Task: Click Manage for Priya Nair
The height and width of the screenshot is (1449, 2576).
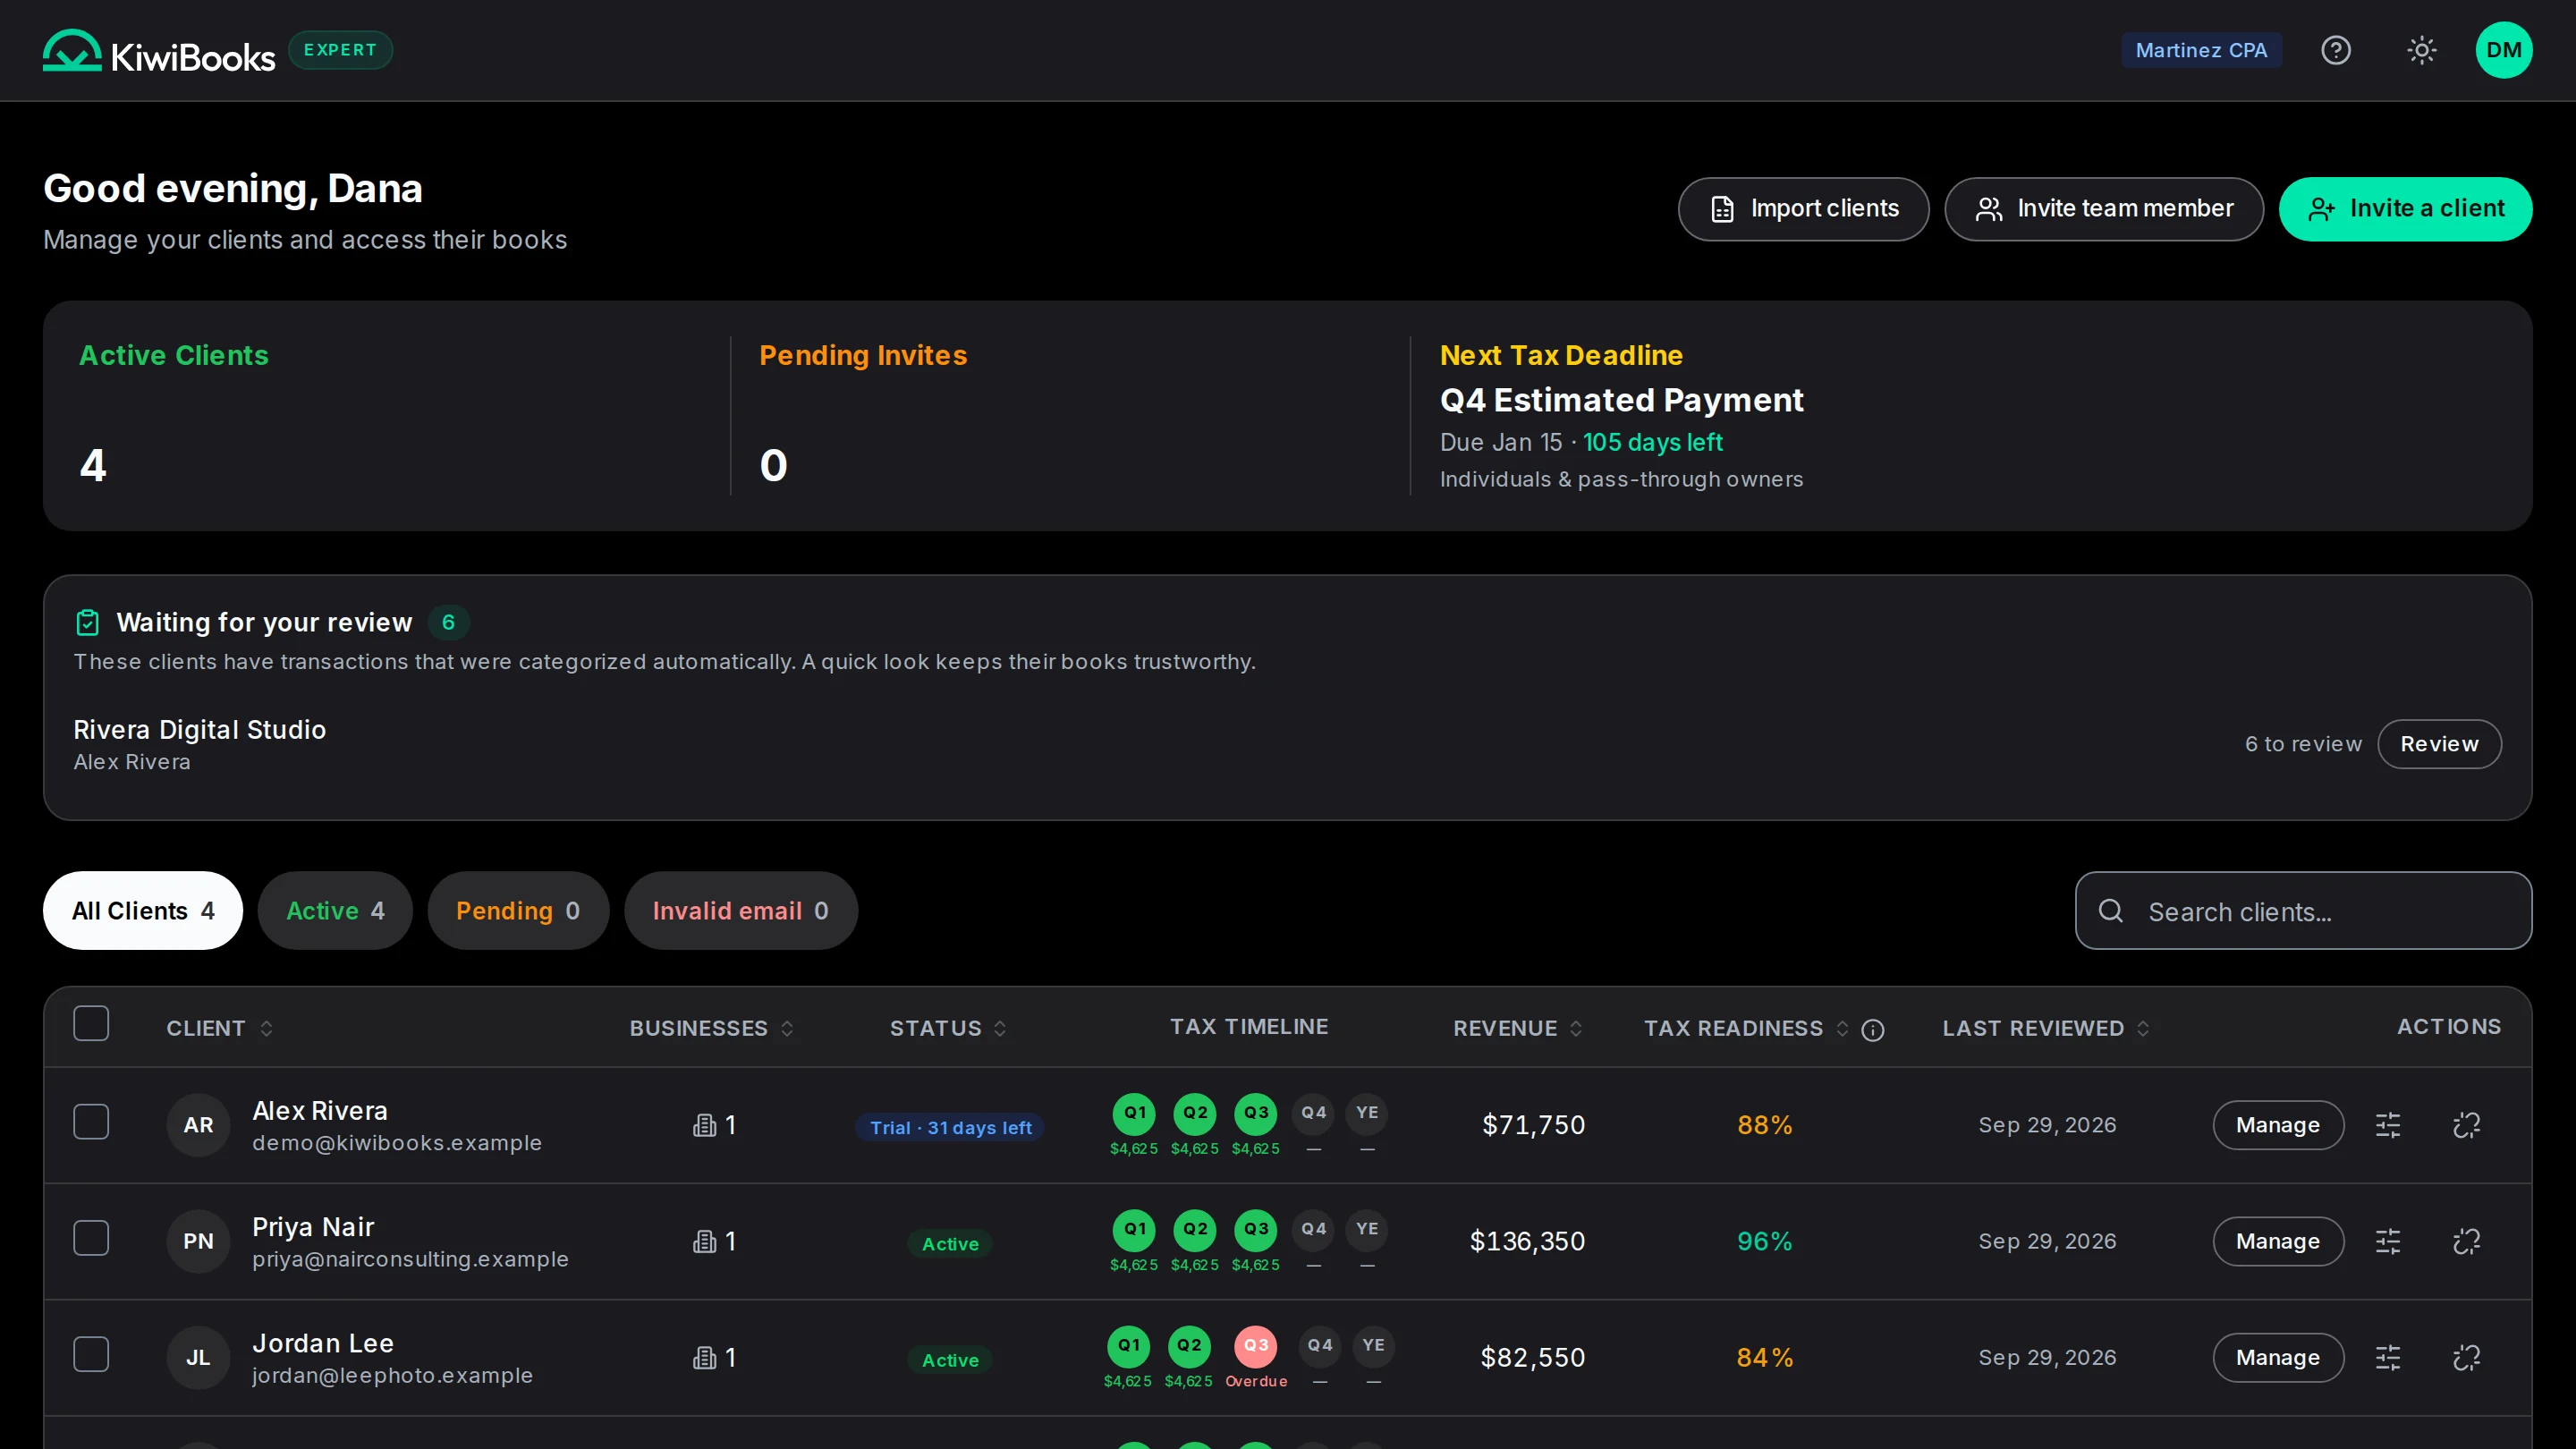Action: pyautogui.click(x=2278, y=1241)
